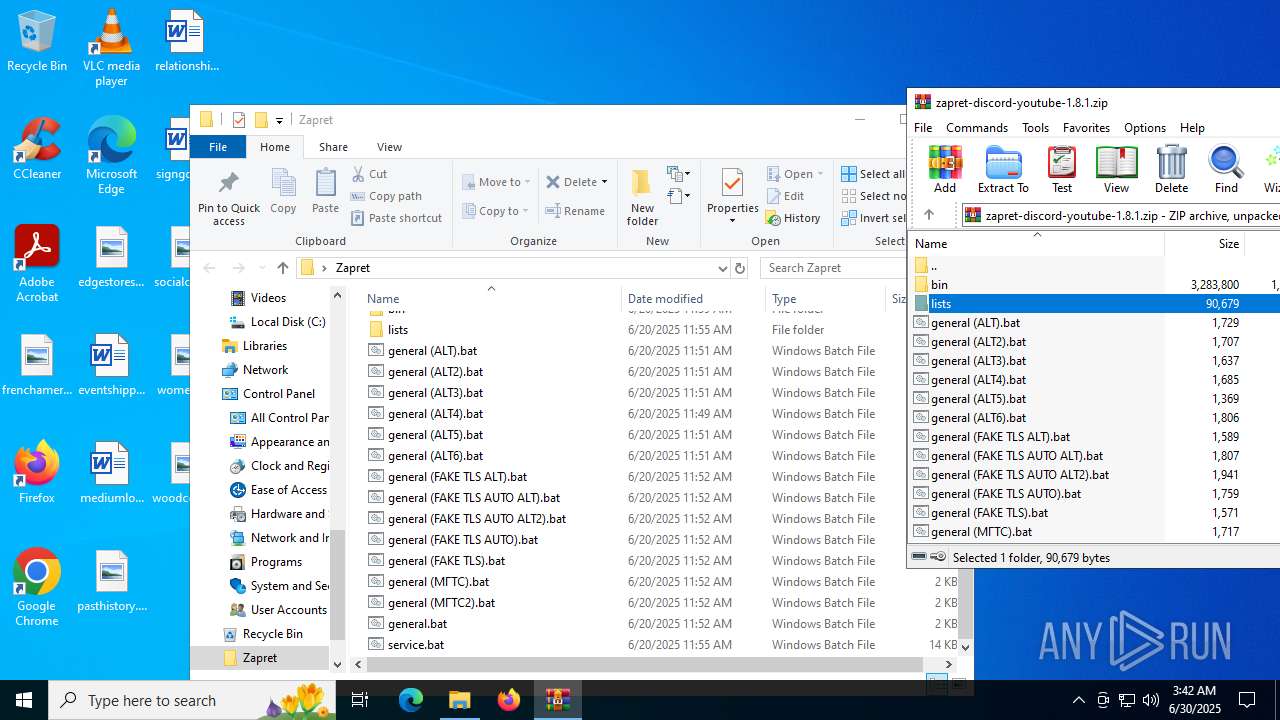1280x720 pixels.
Task: Click the View icon in WinRAR toolbar
Action: point(1116,168)
